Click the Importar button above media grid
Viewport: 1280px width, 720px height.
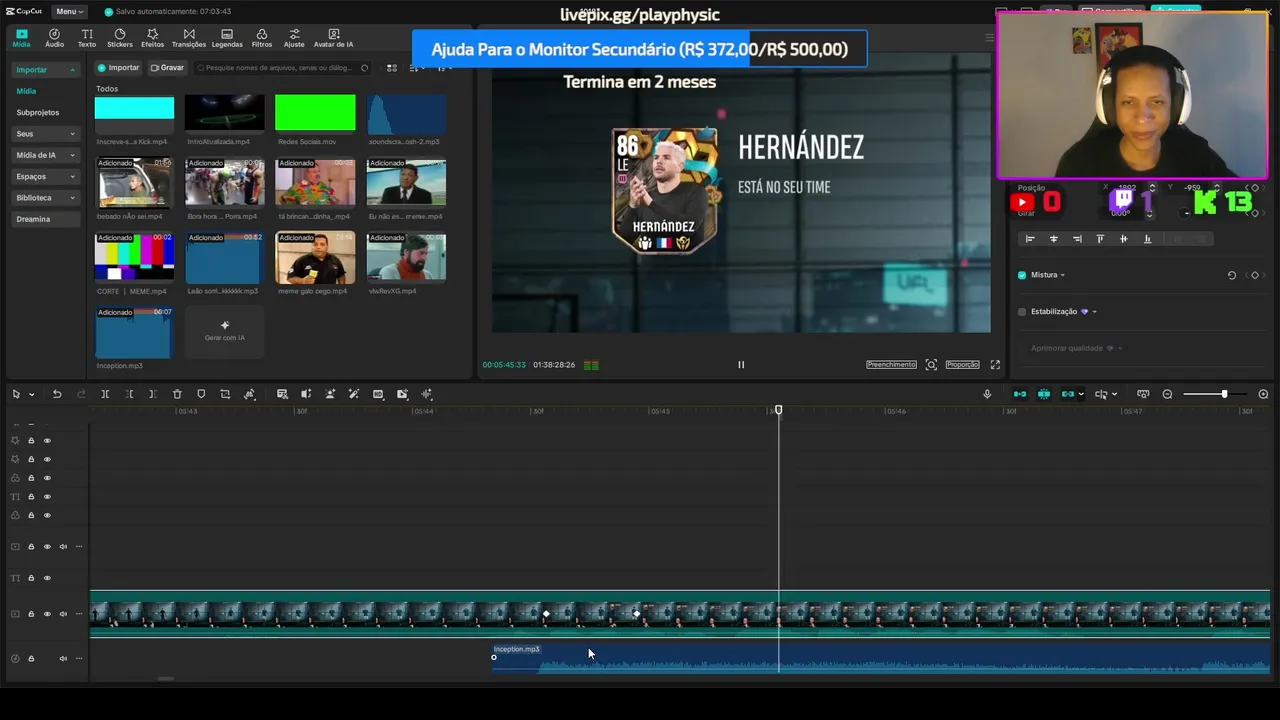tap(119, 68)
